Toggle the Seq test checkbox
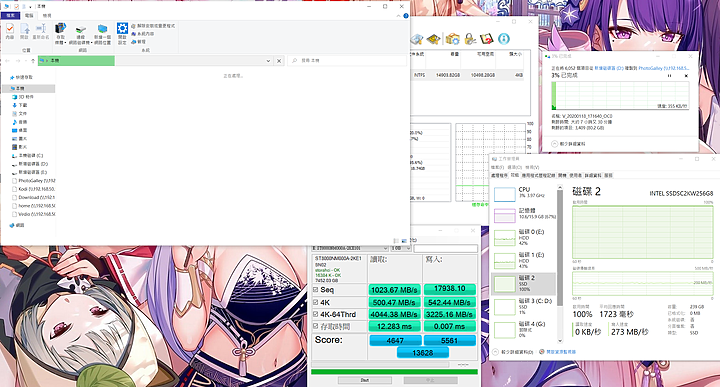This screenshot has width=720, height=387. [x=315, y=290]
